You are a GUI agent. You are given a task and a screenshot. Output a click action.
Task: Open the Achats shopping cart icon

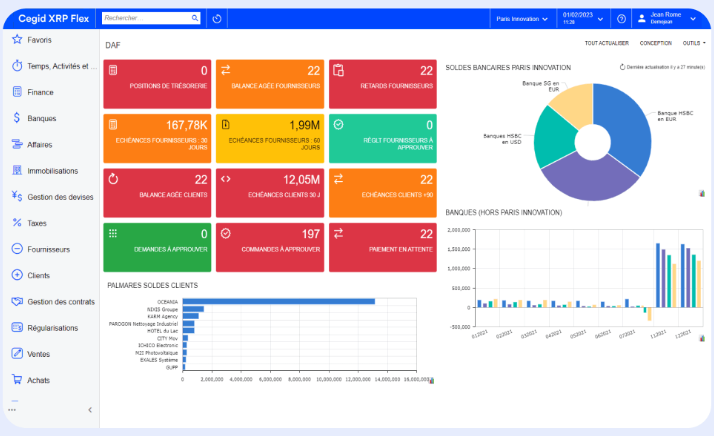[x=17, y=379]
